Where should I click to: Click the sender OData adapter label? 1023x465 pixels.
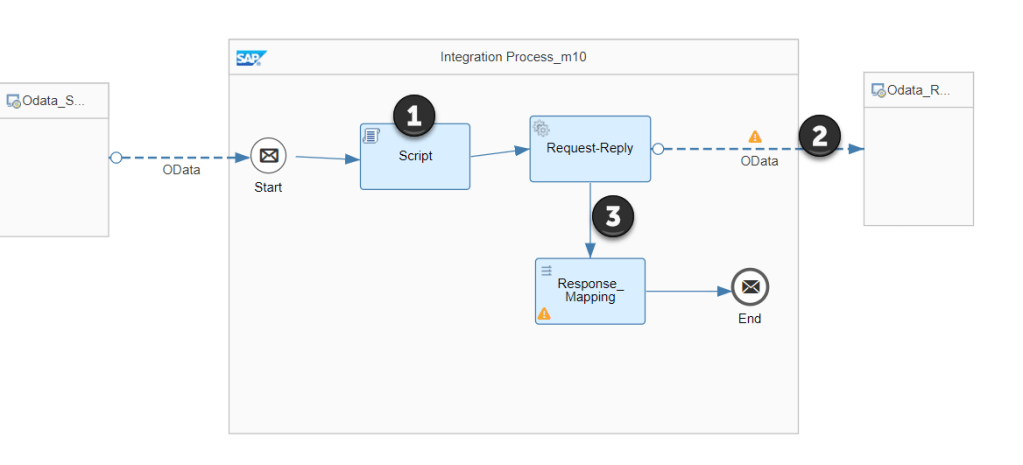pyautogui.click(x=181, y=170)
